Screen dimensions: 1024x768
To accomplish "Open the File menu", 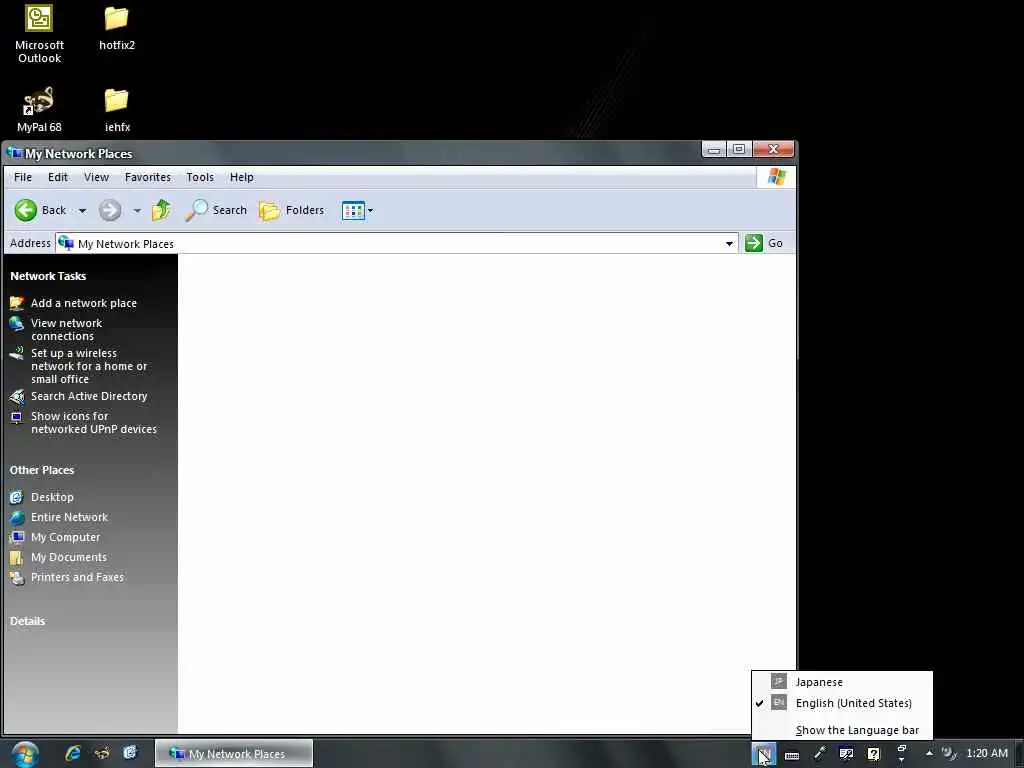I will click(x=23, y=177).
